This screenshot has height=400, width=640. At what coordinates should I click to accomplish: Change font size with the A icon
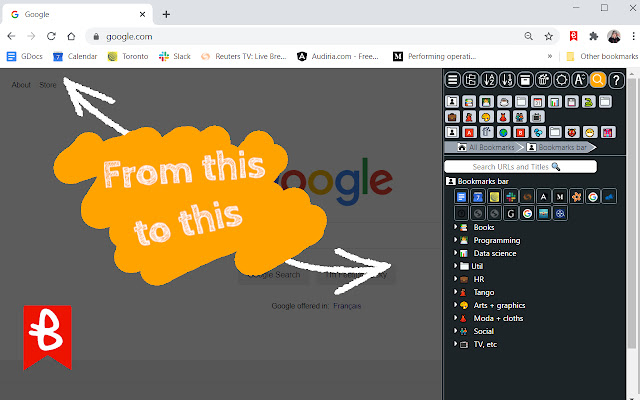(x=580, y=80)
